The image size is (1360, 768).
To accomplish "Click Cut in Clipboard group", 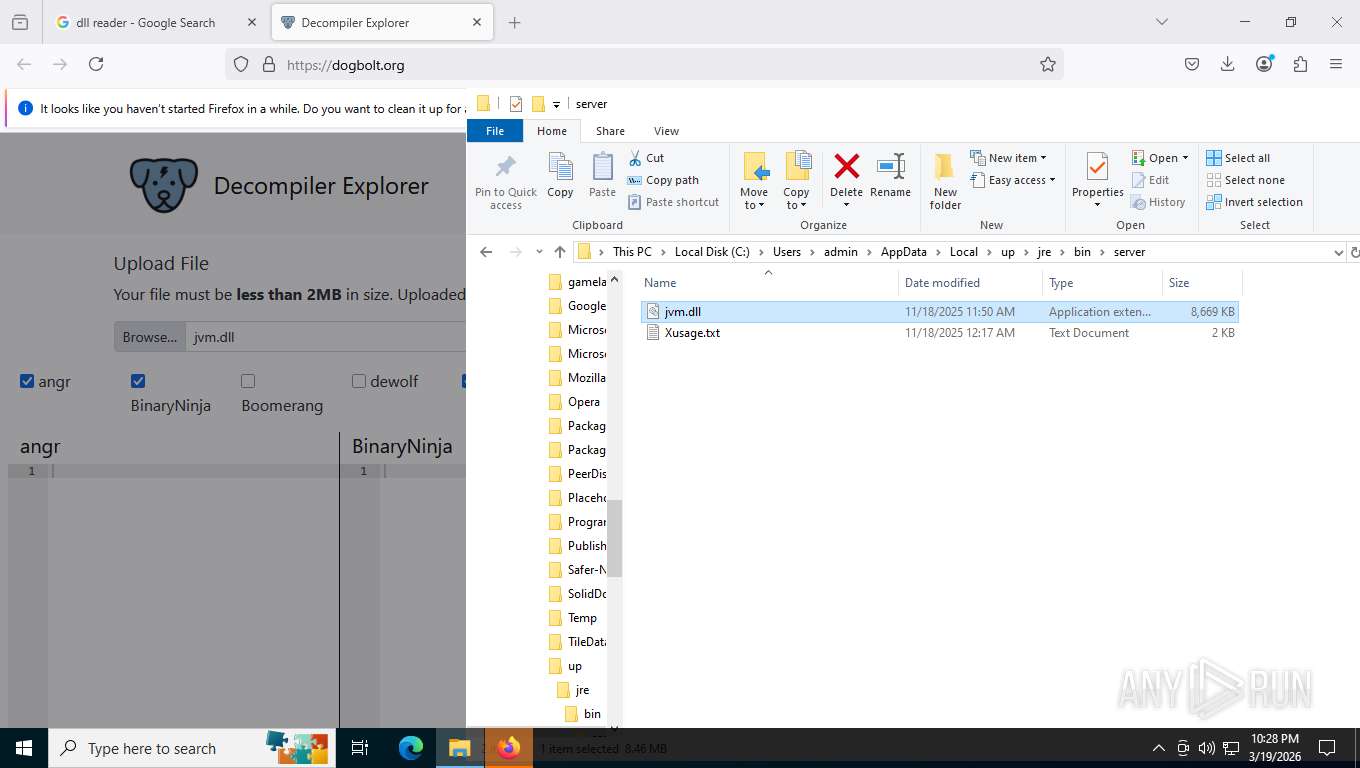I will pyautogui.click(x=646, y=158).
